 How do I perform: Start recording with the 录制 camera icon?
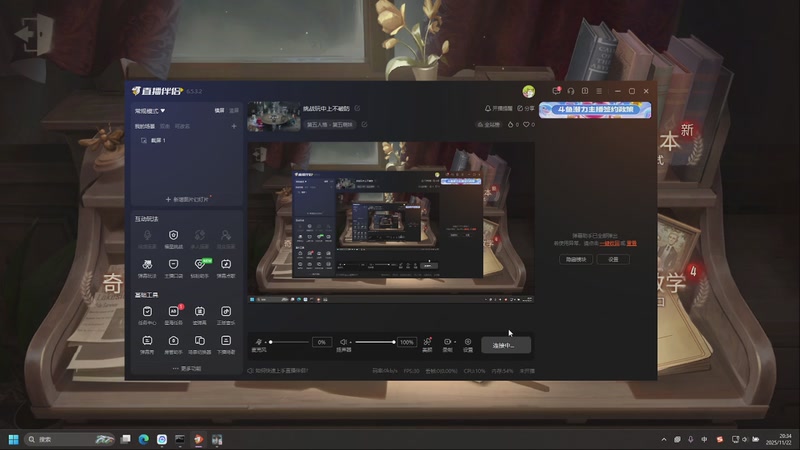click(x=447, y=344)
